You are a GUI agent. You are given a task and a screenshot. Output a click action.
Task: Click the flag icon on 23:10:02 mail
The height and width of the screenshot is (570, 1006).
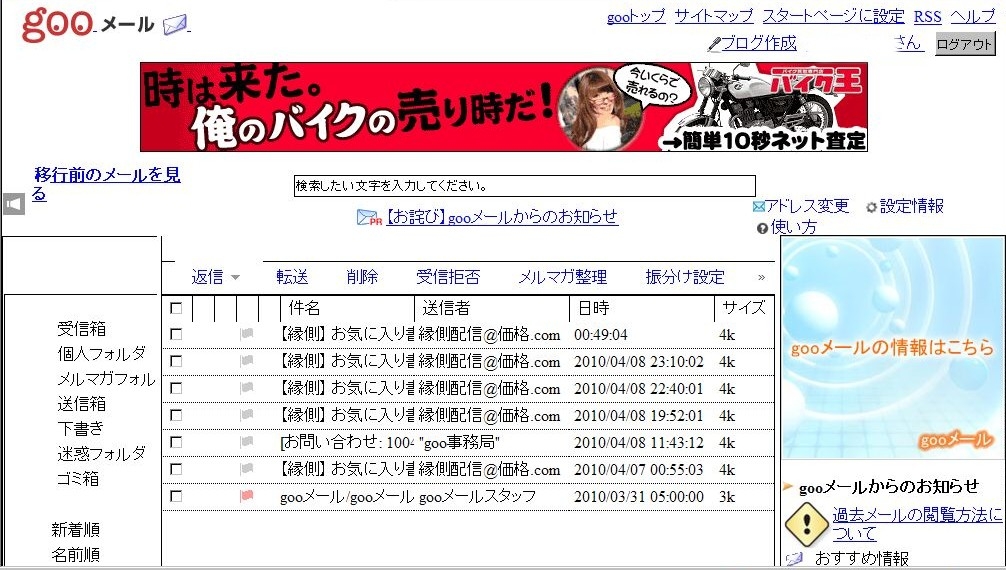point(246,361)
